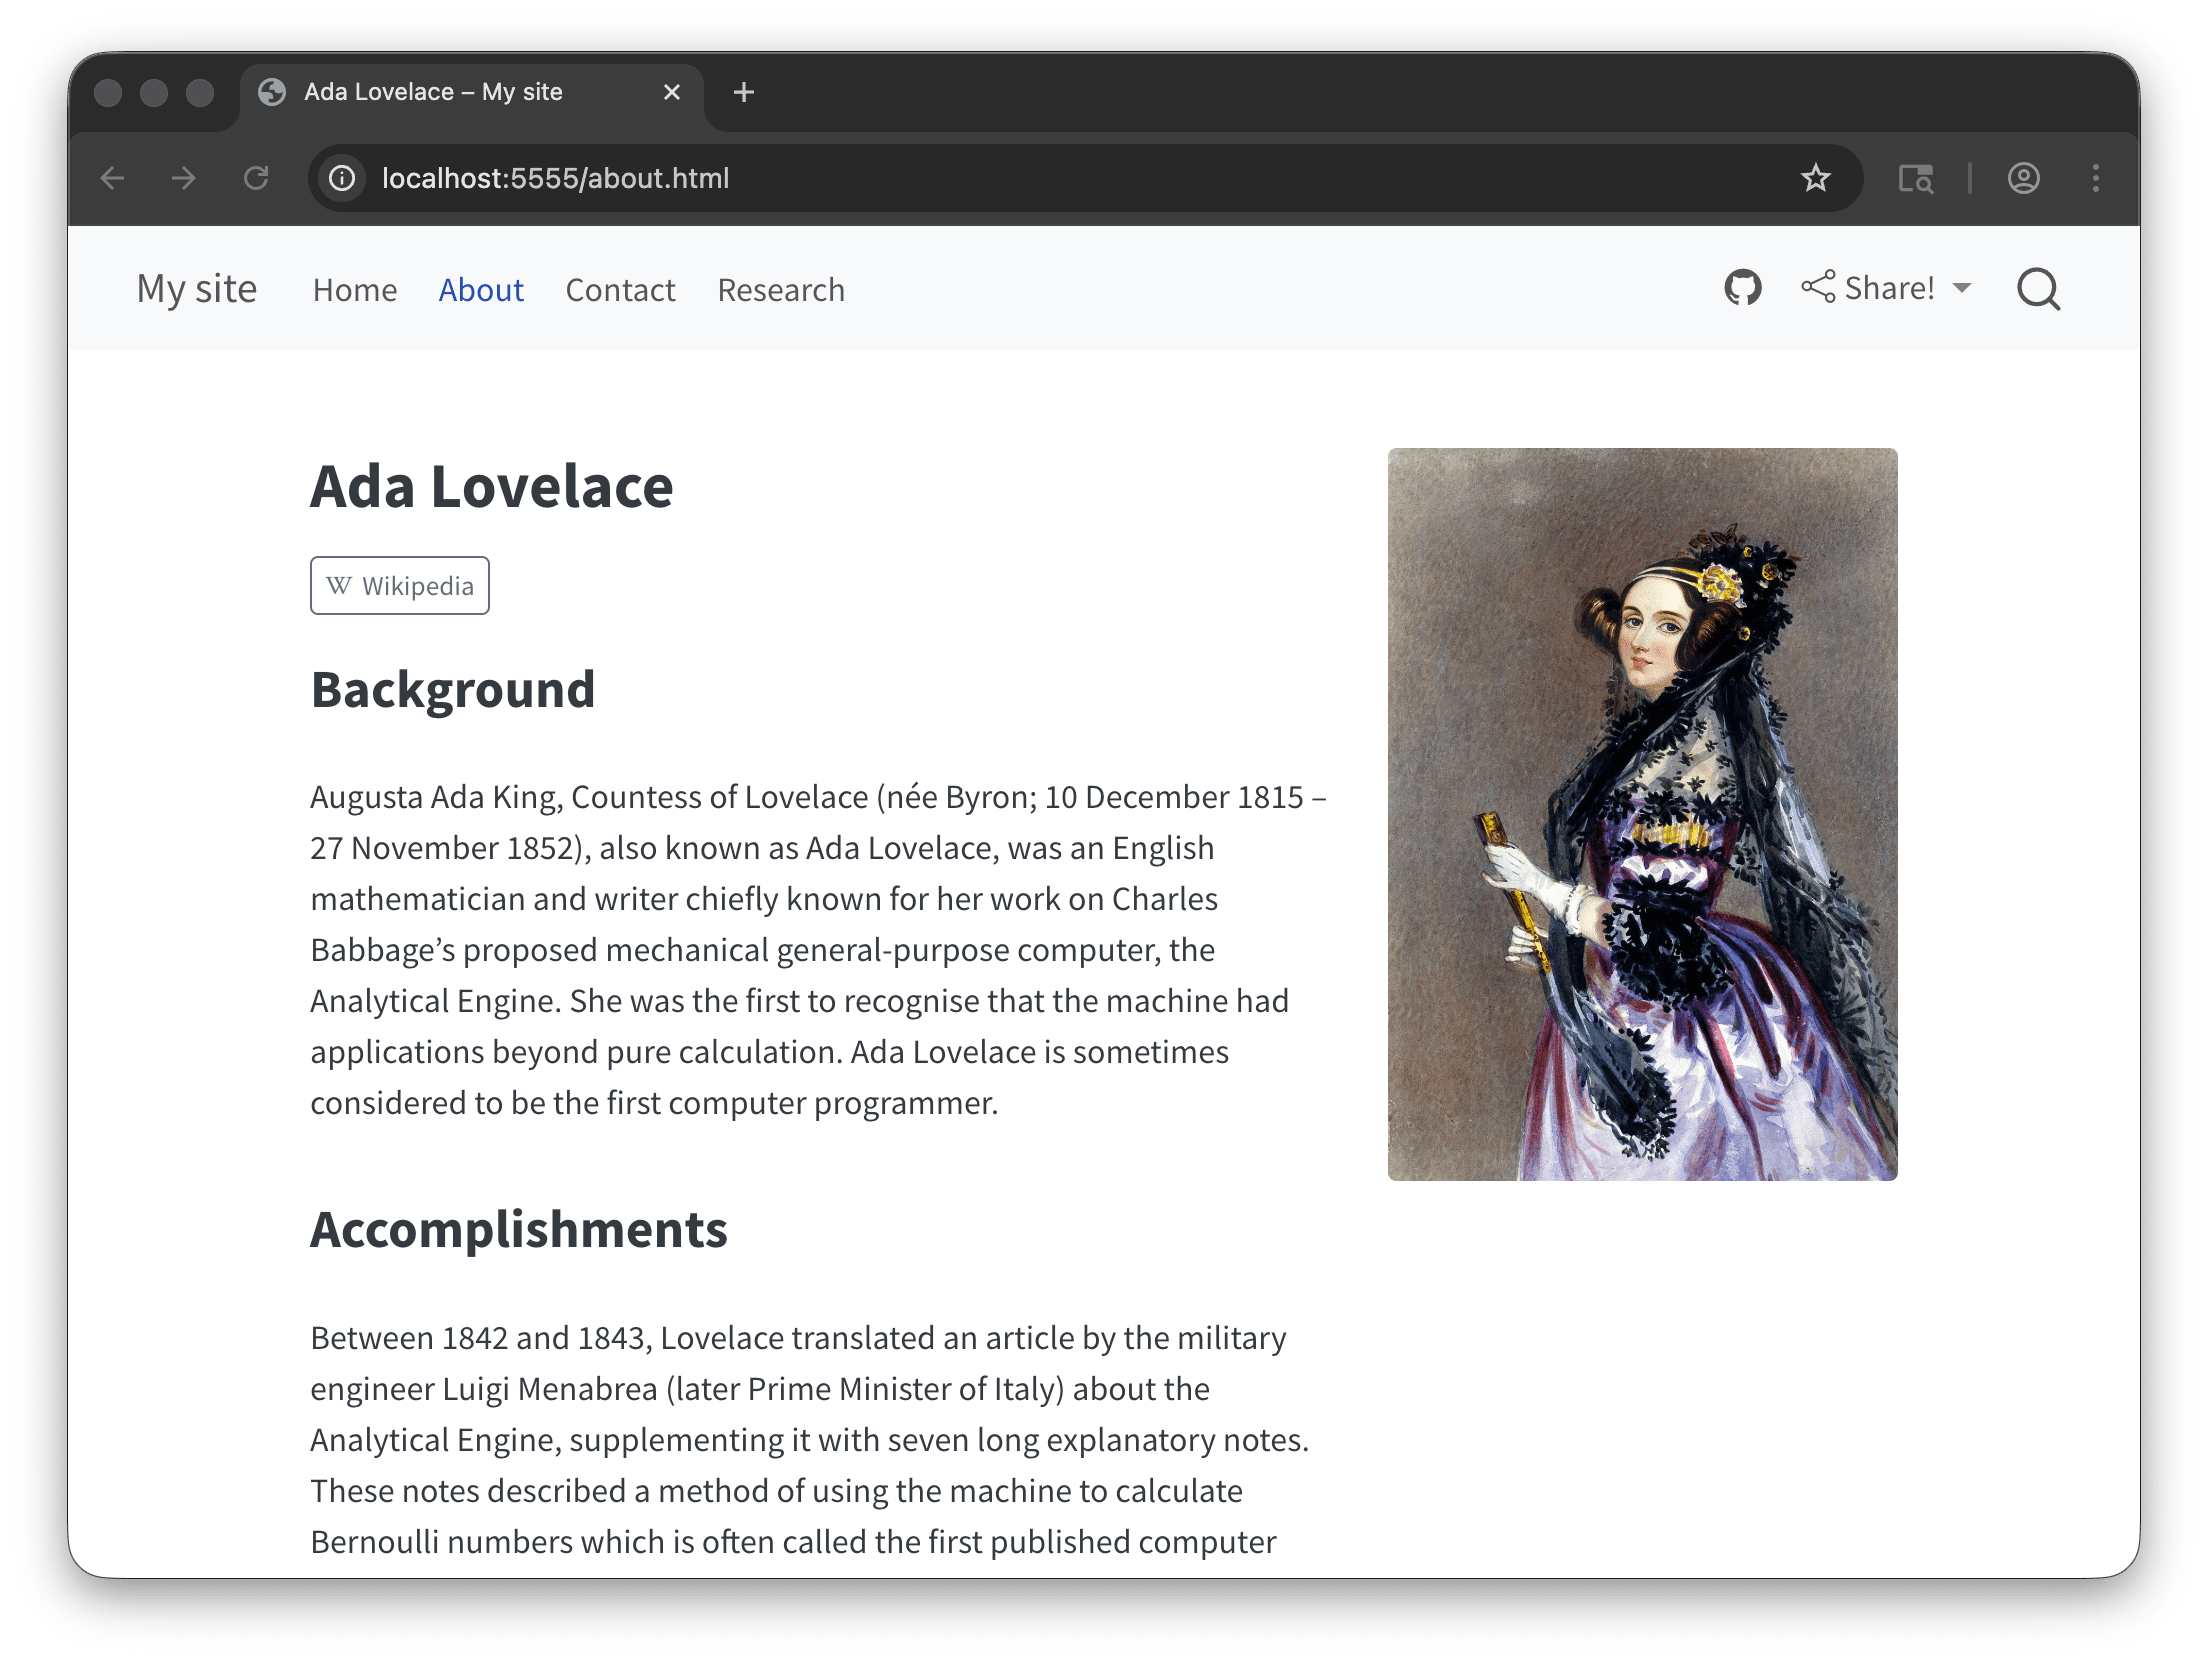Click the Wikipedia button
This screenshot has width=2208, height=1662.
pyautogui.click(x=400, y=585)
